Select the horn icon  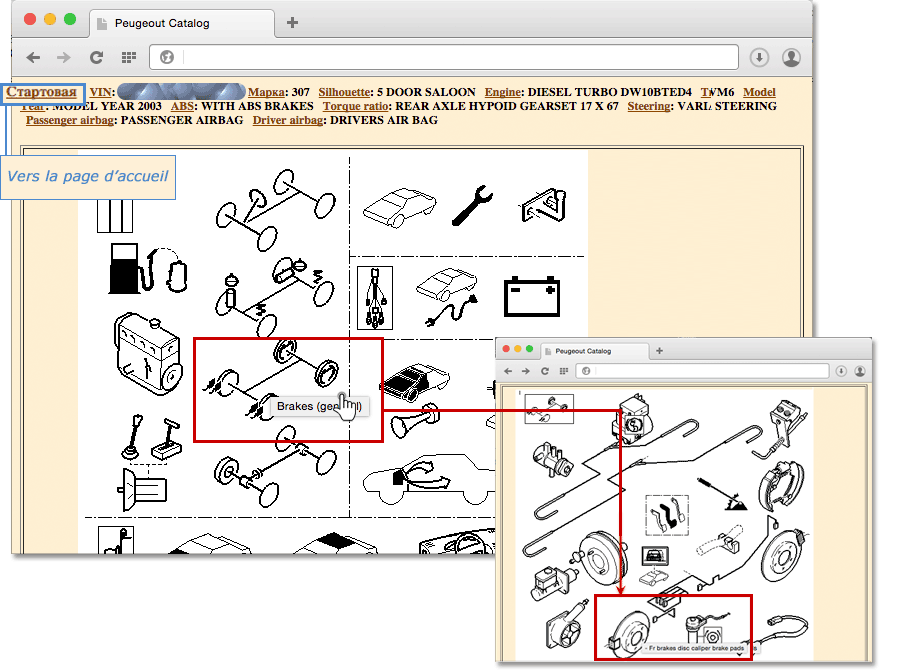(x=415, y=421)
